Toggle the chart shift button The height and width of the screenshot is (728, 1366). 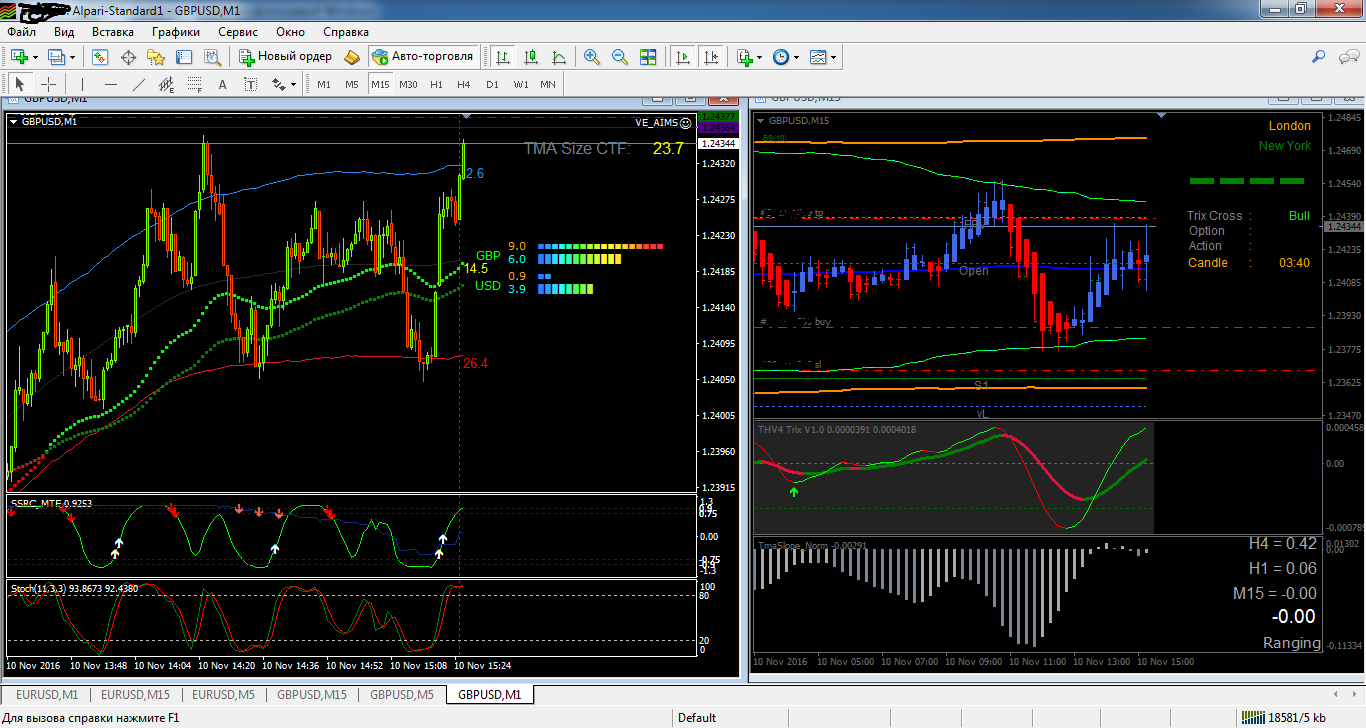(x=711, y=57)
